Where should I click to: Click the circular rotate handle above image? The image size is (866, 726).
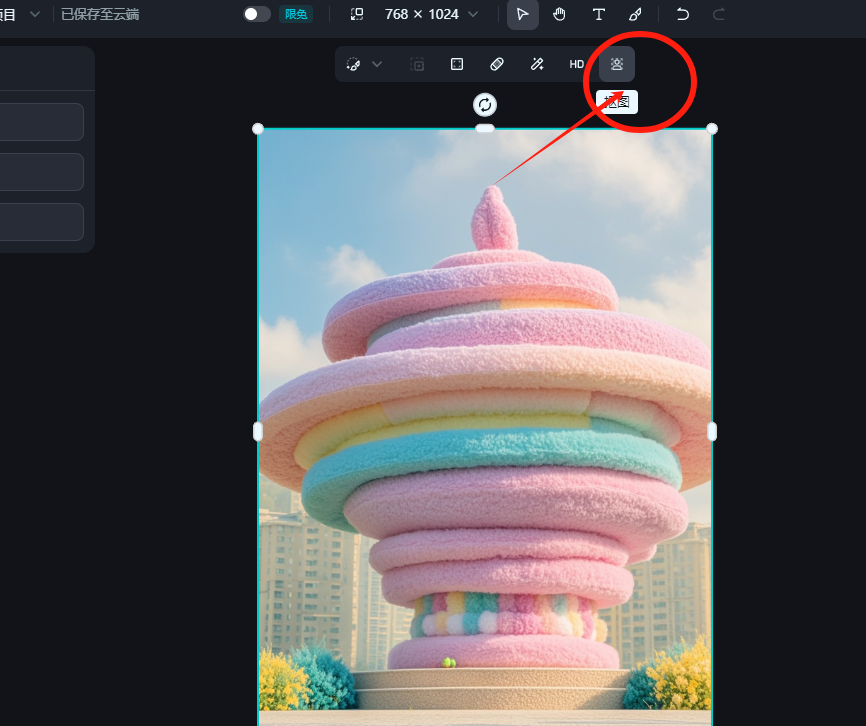pos(485,105)
